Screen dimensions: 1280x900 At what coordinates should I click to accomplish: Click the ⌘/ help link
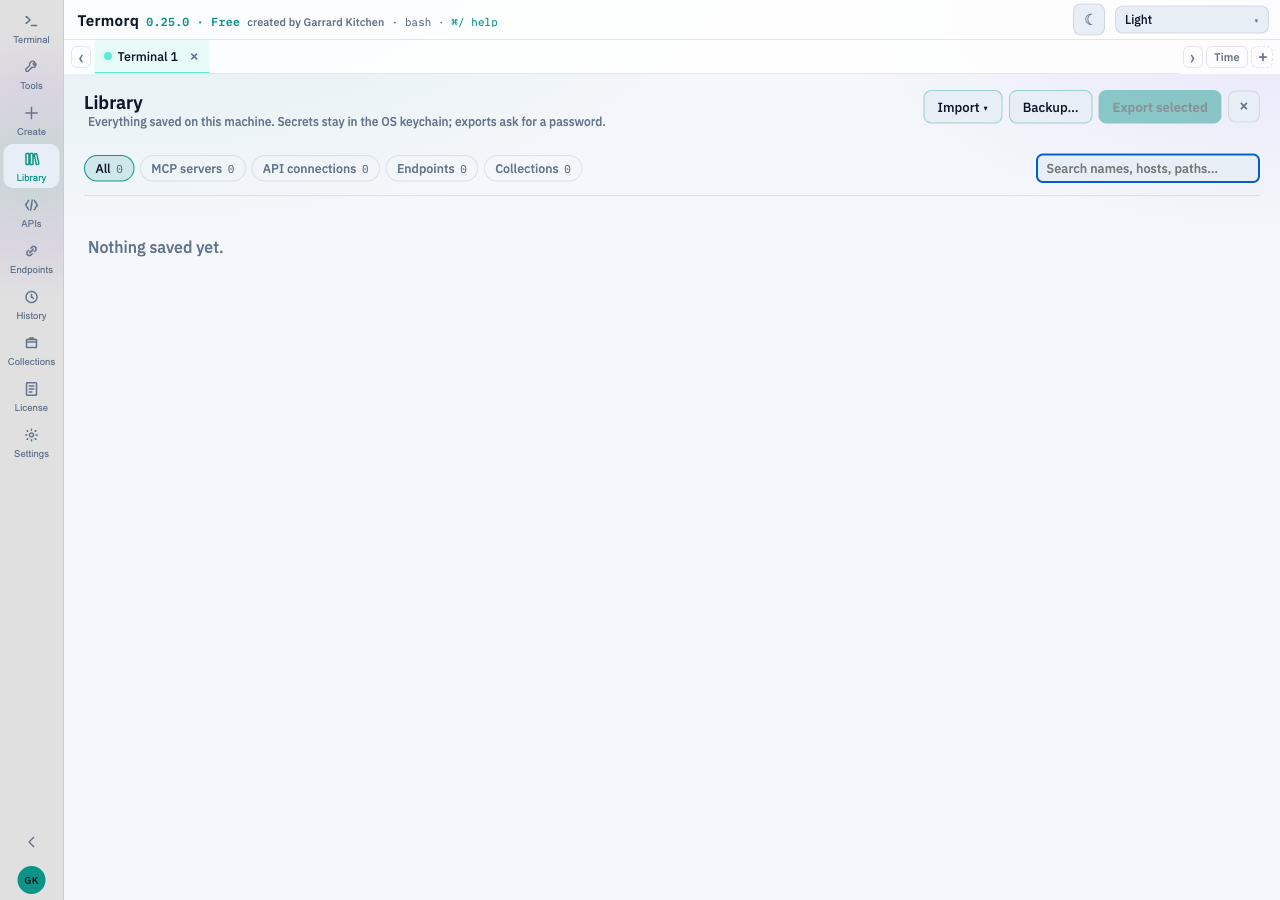click(x=474, y=22)
